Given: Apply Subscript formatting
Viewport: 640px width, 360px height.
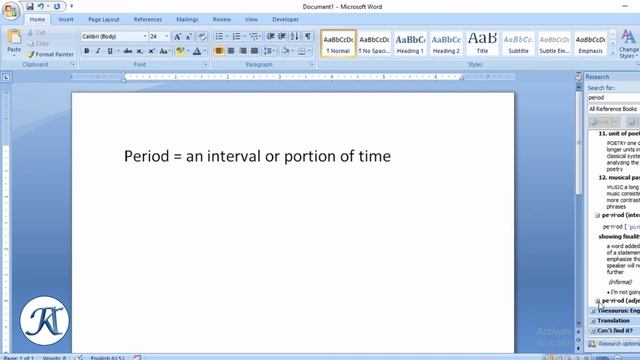Looking at the screenshot, I should pyautogui.click(x=140, y=51).
